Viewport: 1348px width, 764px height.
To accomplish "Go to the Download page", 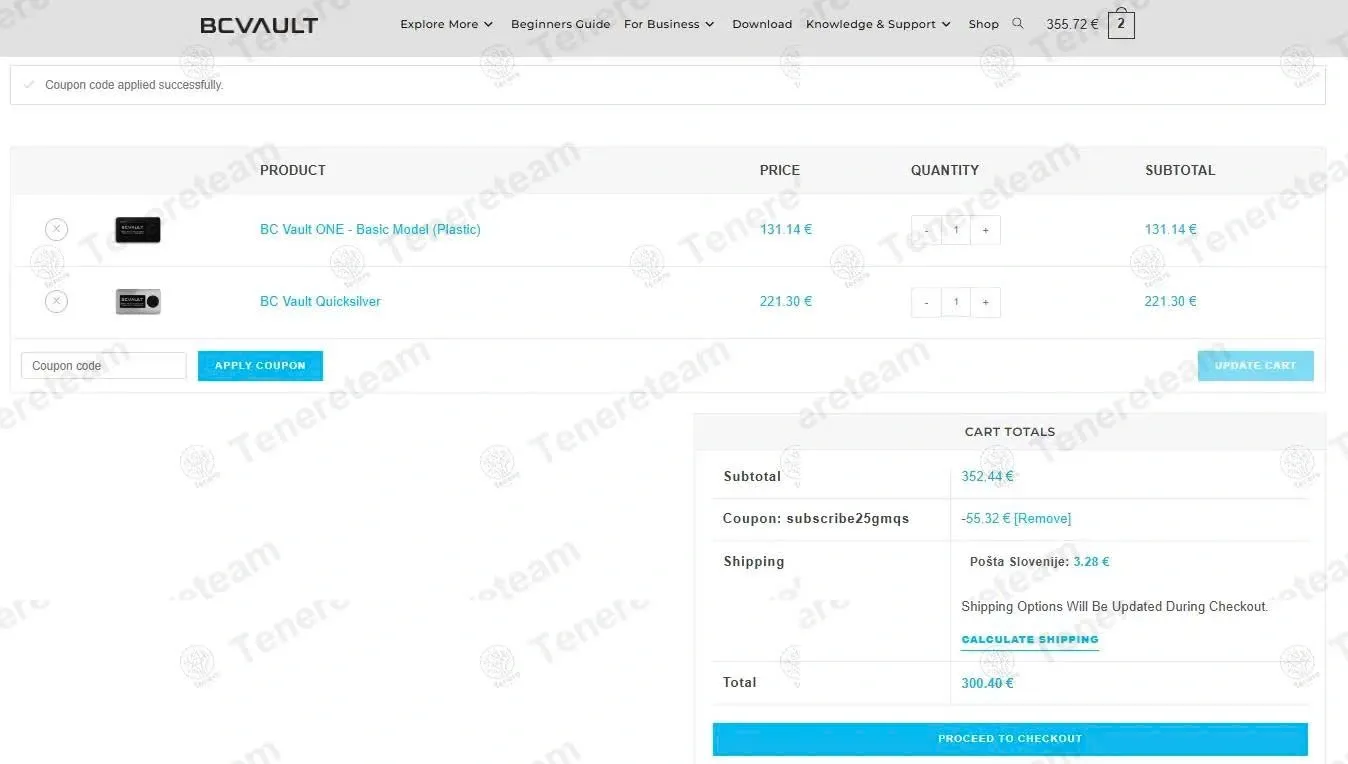I will (x=762, y=24).
